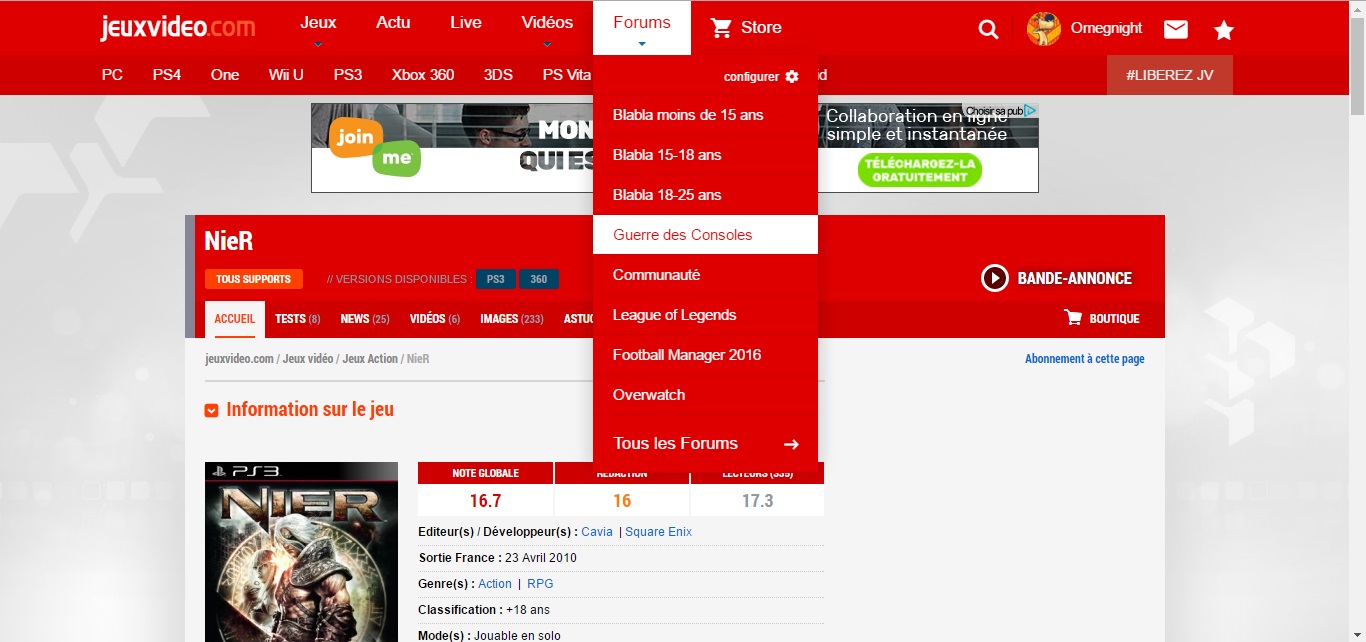Open Tous les Forums link

(675, 444)
